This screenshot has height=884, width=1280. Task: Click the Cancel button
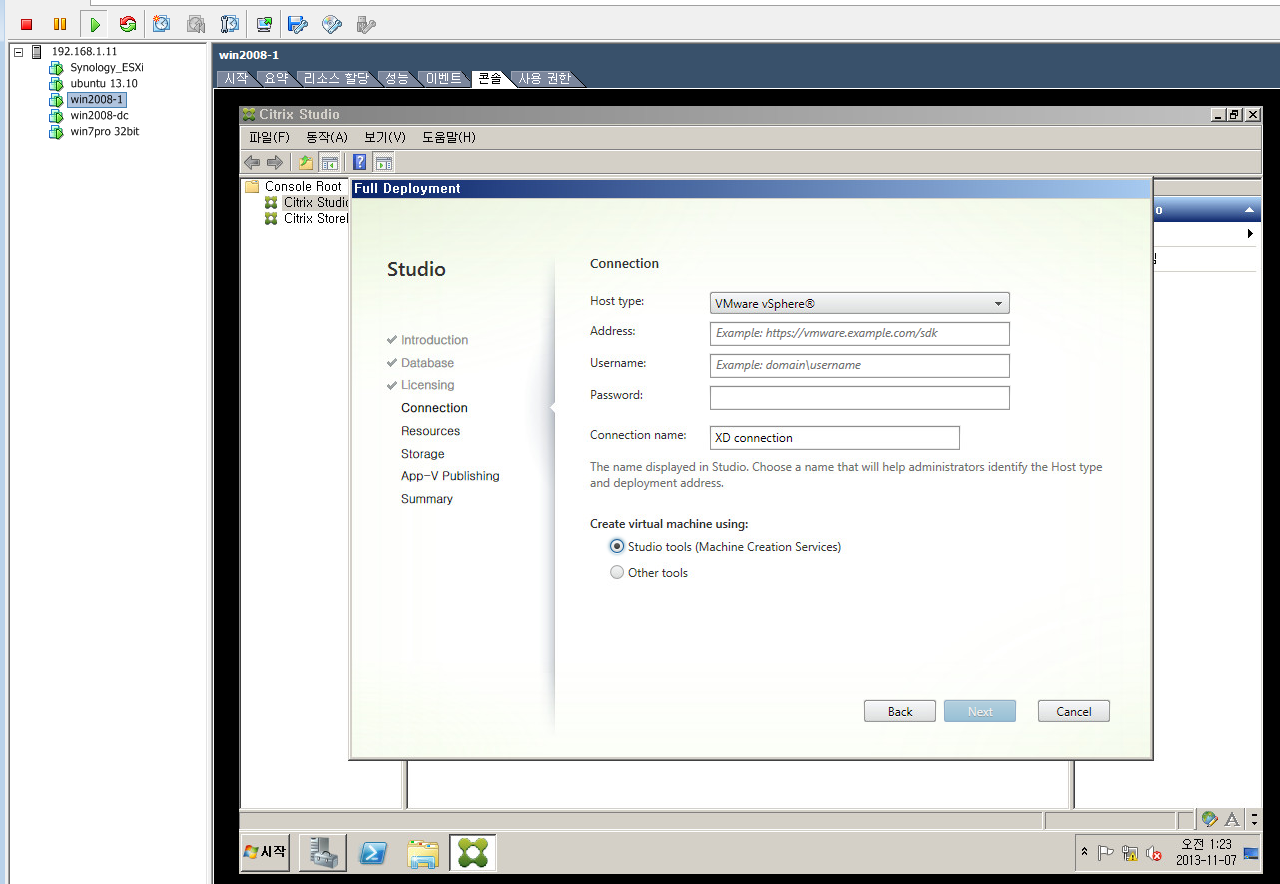1074,711
